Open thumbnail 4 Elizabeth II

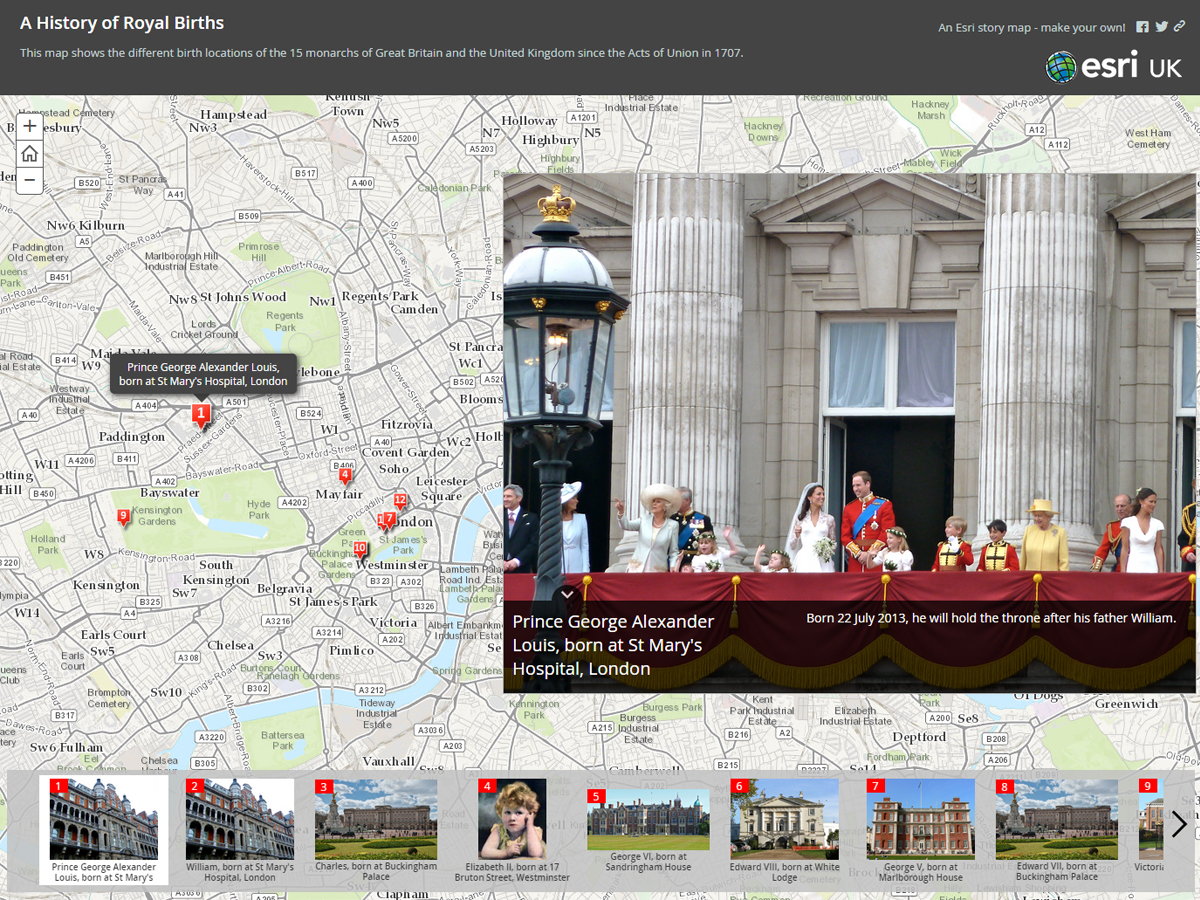(x=512, y=830)
